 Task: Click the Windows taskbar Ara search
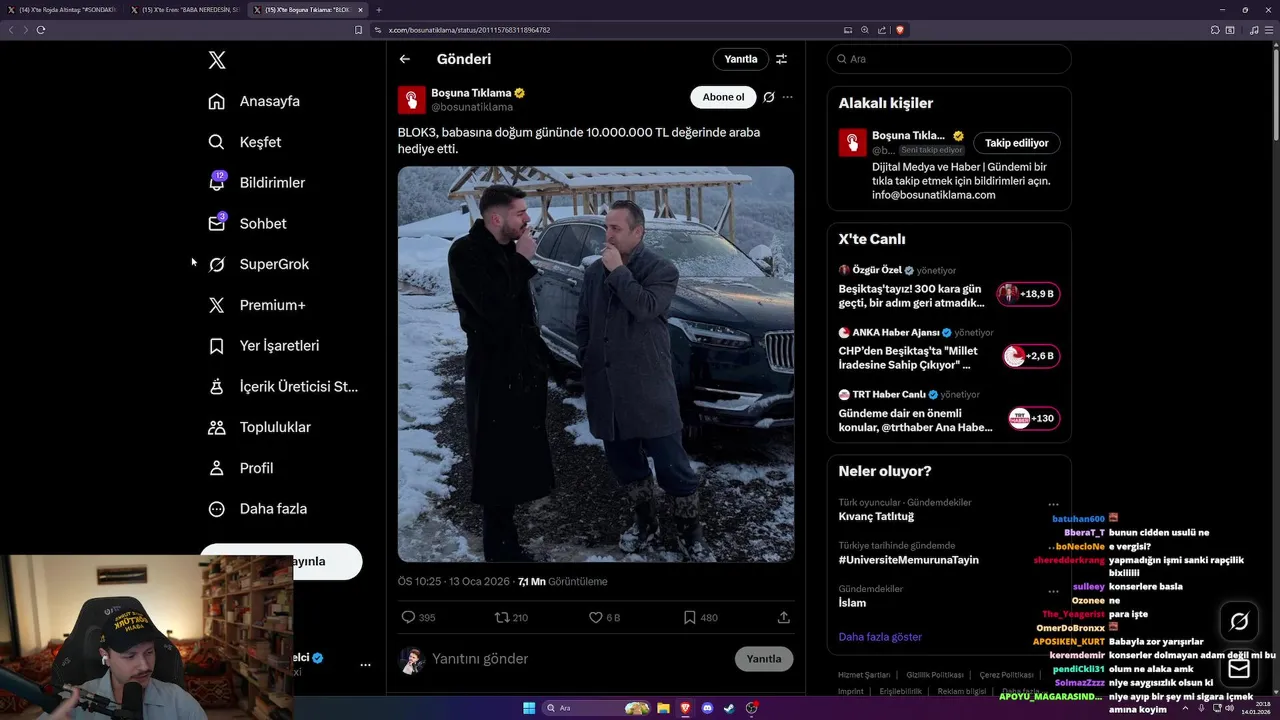(597, 708)
